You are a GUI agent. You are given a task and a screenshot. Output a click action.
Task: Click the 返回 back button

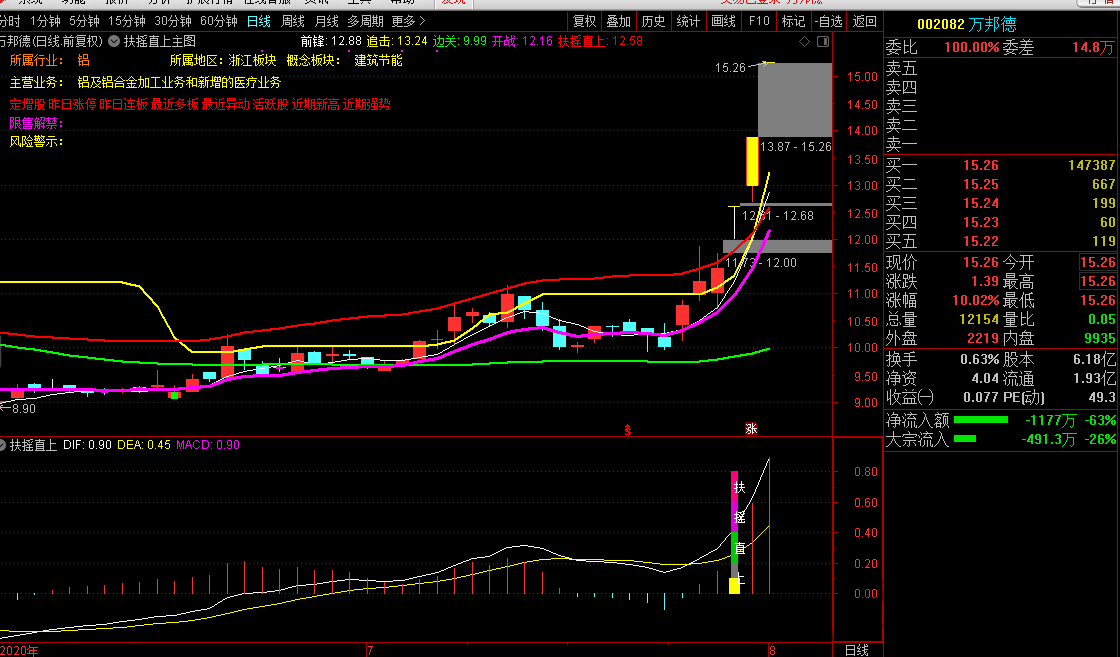[x=864, y=21]
